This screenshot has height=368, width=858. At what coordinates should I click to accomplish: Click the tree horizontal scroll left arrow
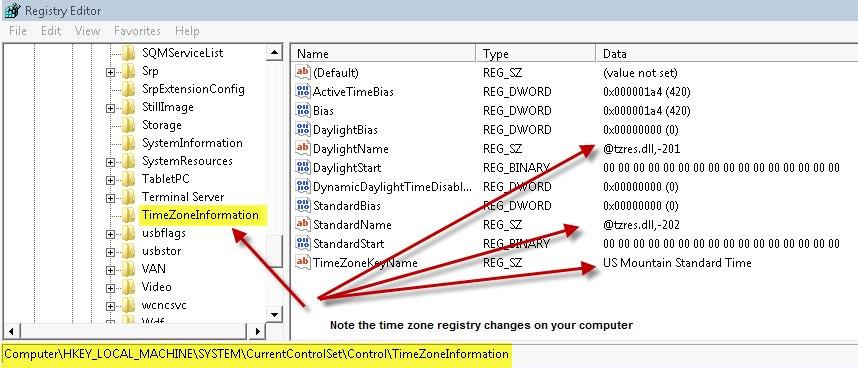(x=12, y=330)
